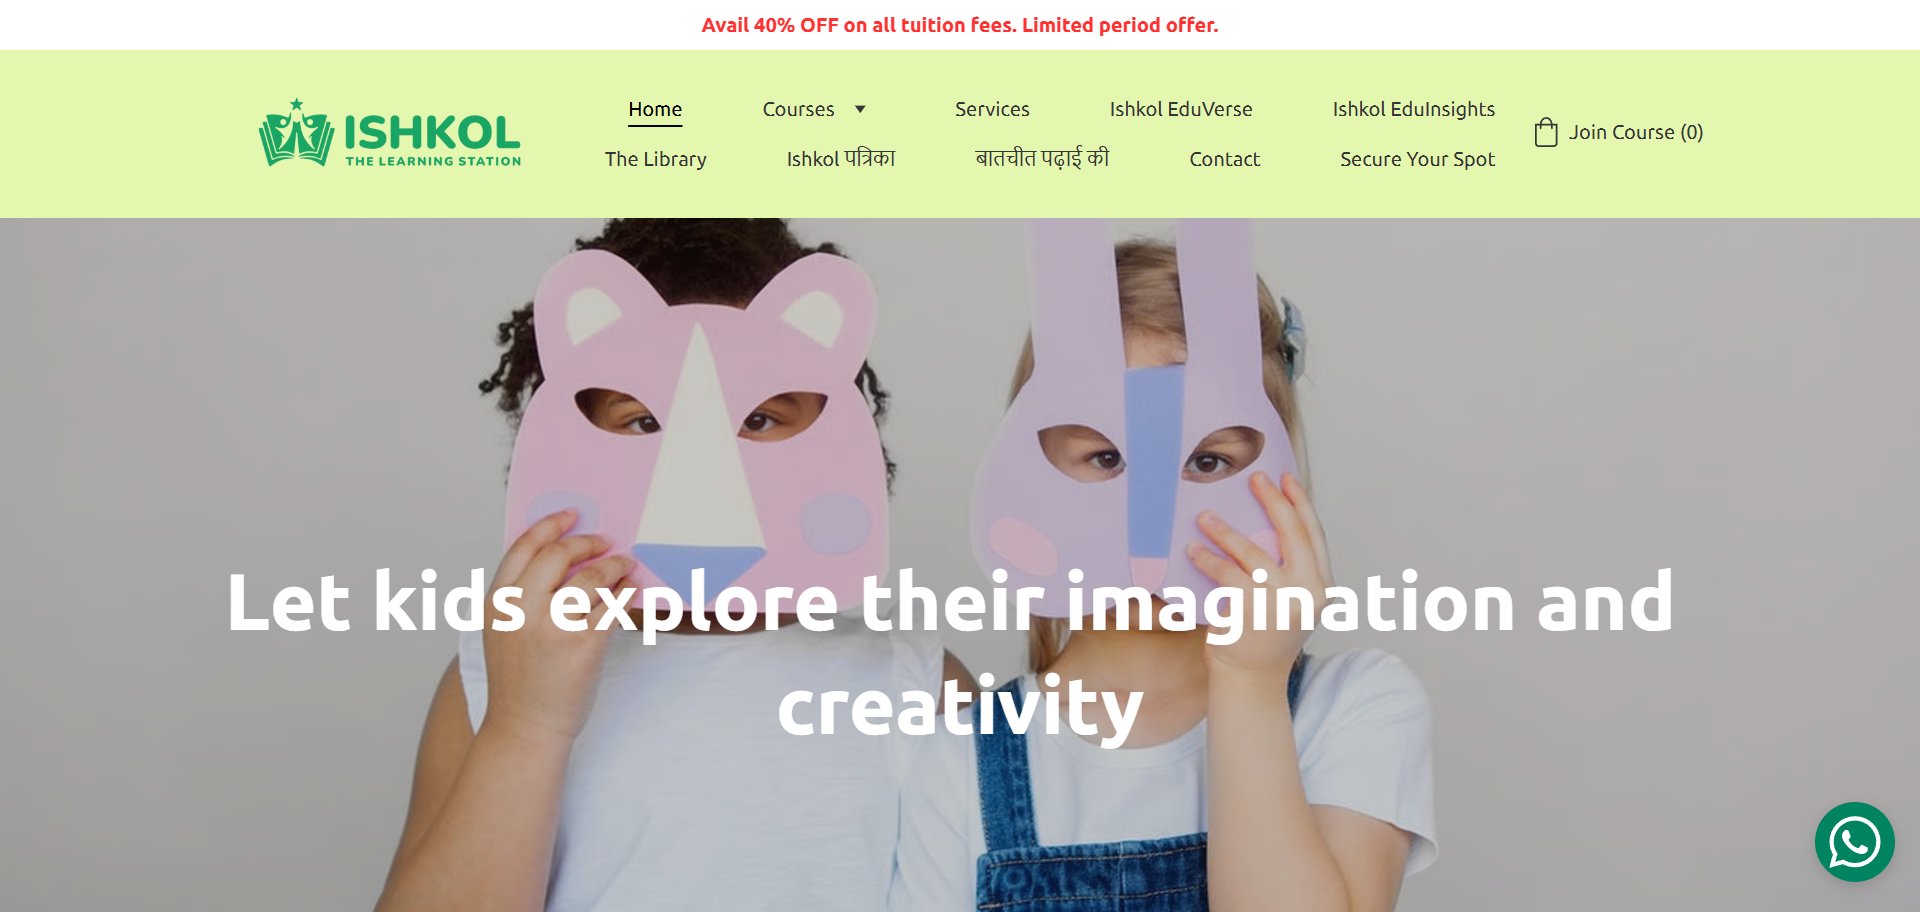The width and height of the screenshot is (1920, 912).
Task: Open the Courses menu item
Action: (798, 109)
